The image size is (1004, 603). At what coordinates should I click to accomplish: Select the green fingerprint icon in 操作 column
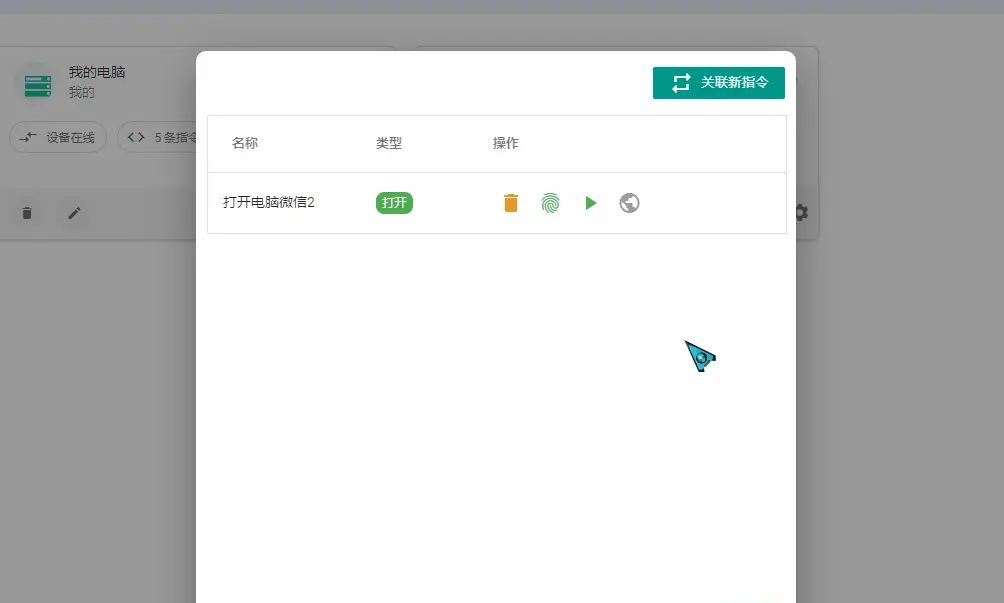[550, 202]
